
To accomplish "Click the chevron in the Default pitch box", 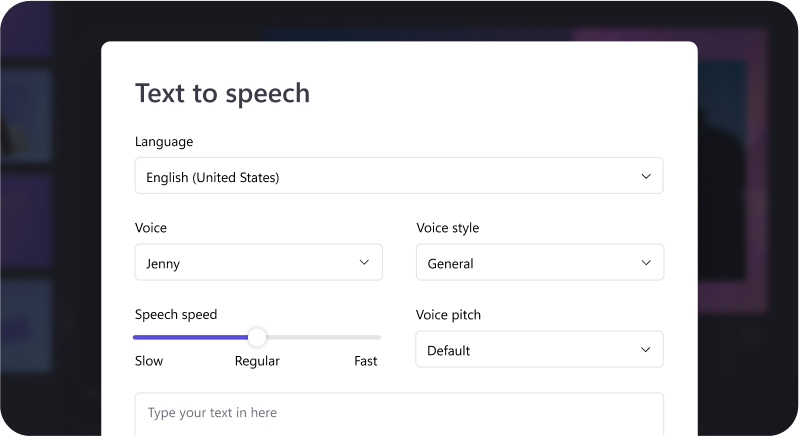I will tap(645, 350).
